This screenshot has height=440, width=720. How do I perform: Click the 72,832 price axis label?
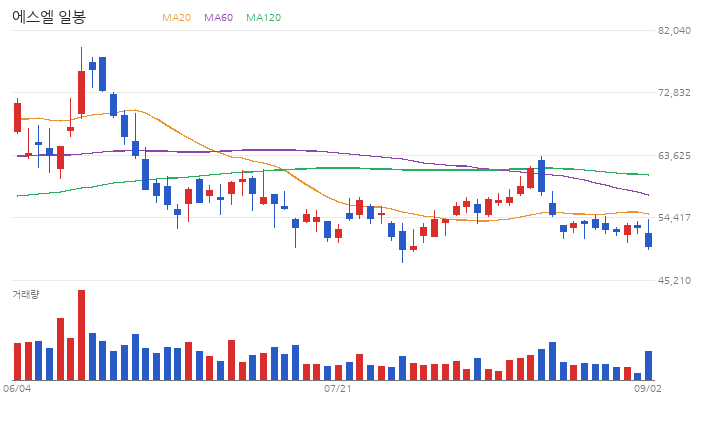tap(674, 93)
